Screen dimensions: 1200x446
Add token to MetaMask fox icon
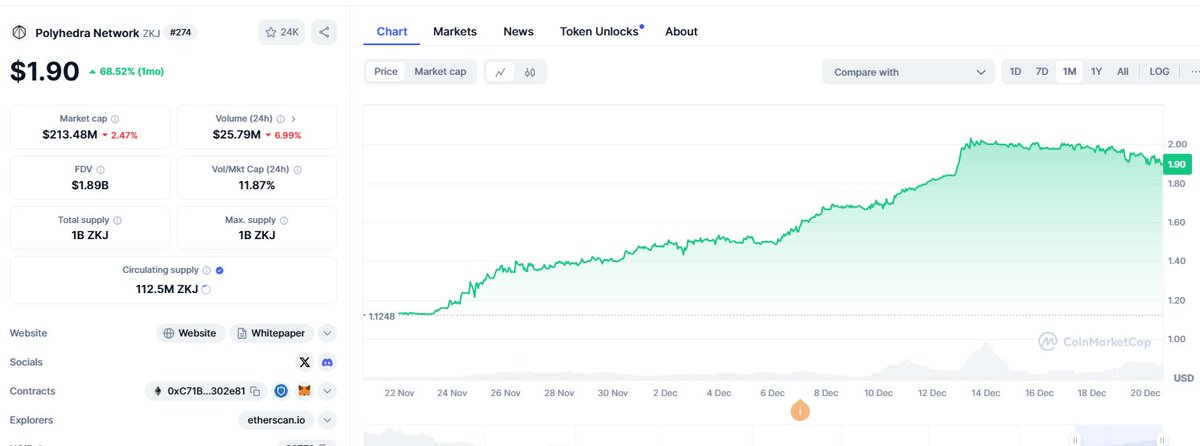click(x=305, y=391)
